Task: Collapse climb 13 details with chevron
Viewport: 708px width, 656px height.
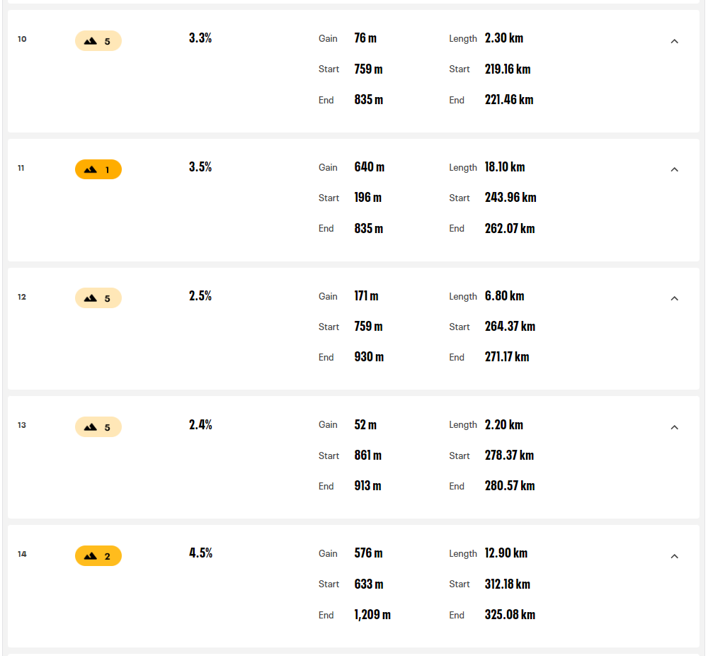Action: click(x=674, y=427)
